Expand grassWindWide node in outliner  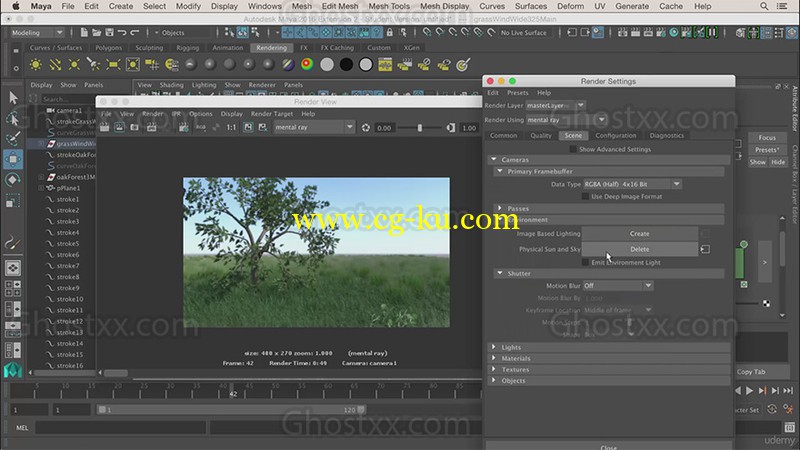(x=41, y=144)
